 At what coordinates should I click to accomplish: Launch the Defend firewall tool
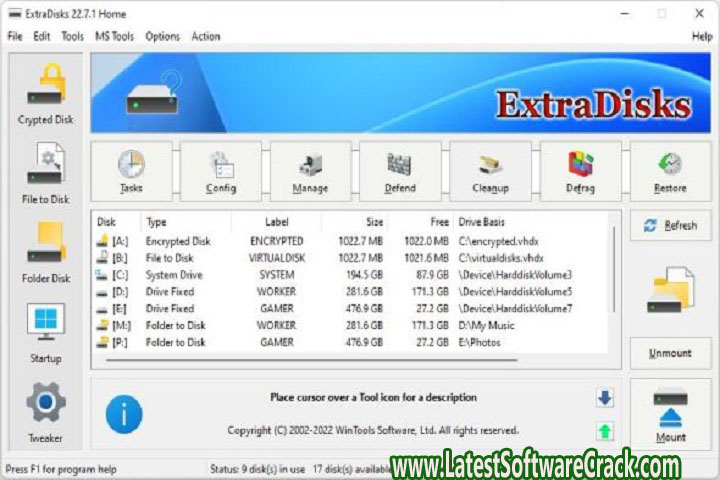400,170
